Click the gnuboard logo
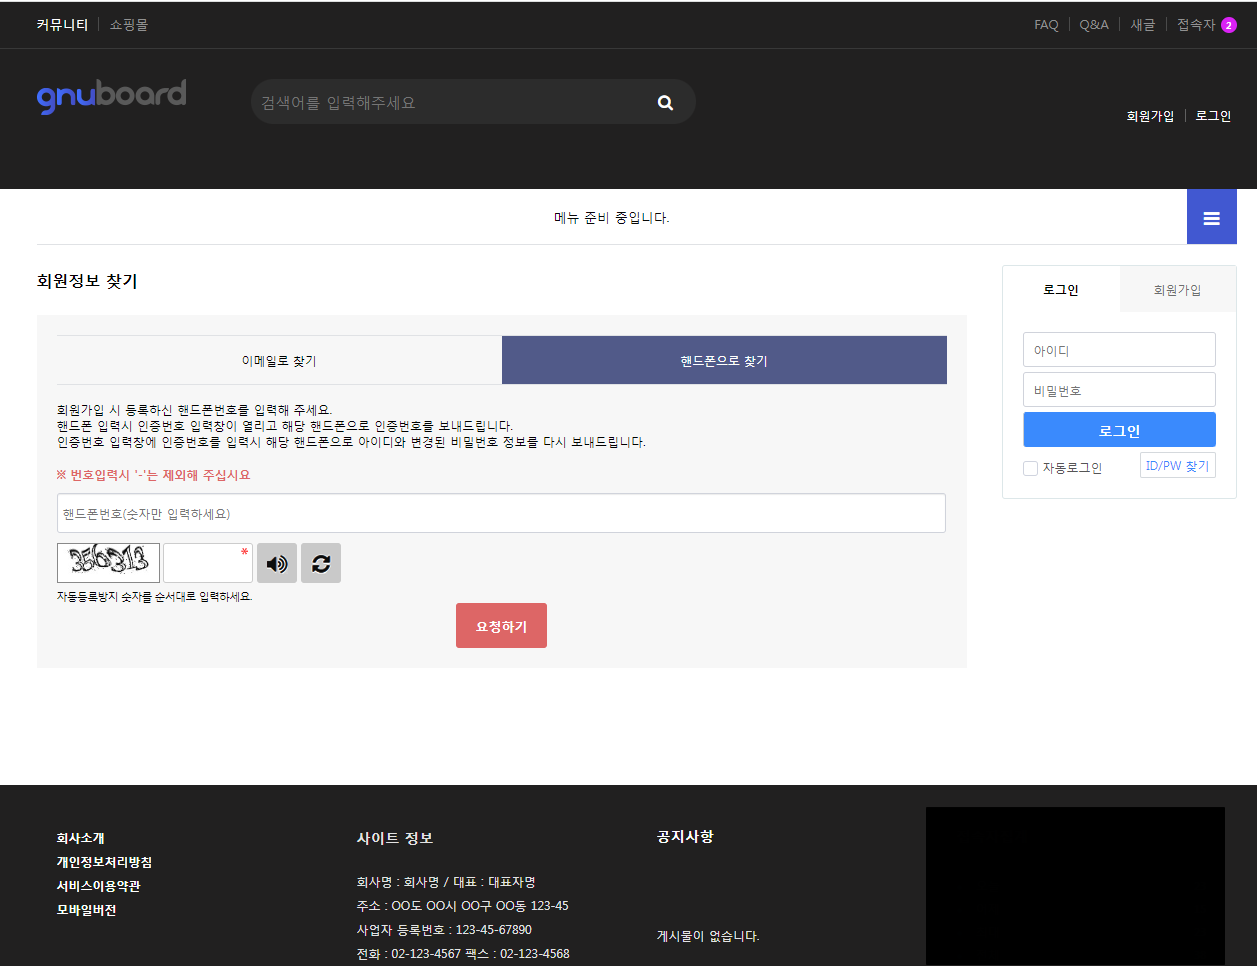 111,96
